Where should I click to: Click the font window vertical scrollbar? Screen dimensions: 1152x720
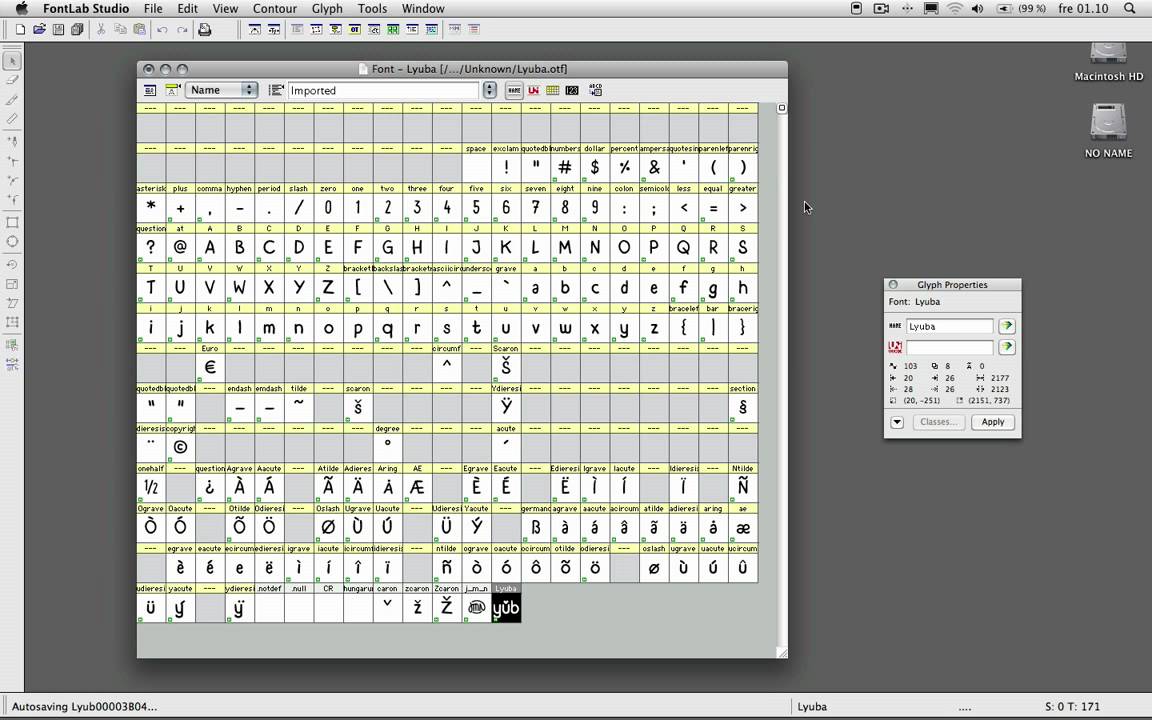(782, 375)
